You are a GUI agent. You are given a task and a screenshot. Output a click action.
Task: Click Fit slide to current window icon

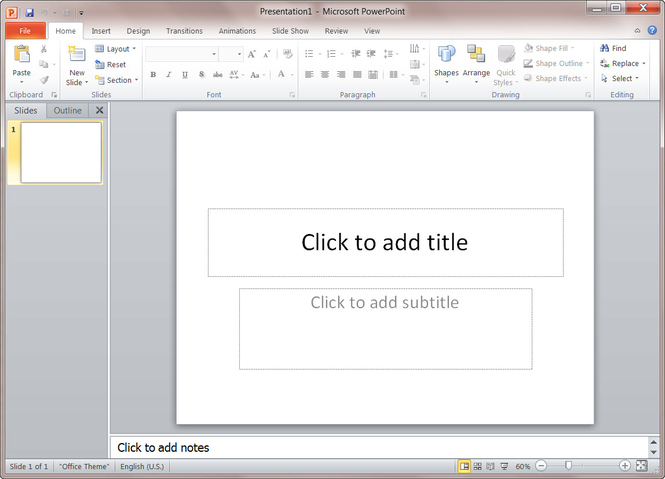(642, 466)
